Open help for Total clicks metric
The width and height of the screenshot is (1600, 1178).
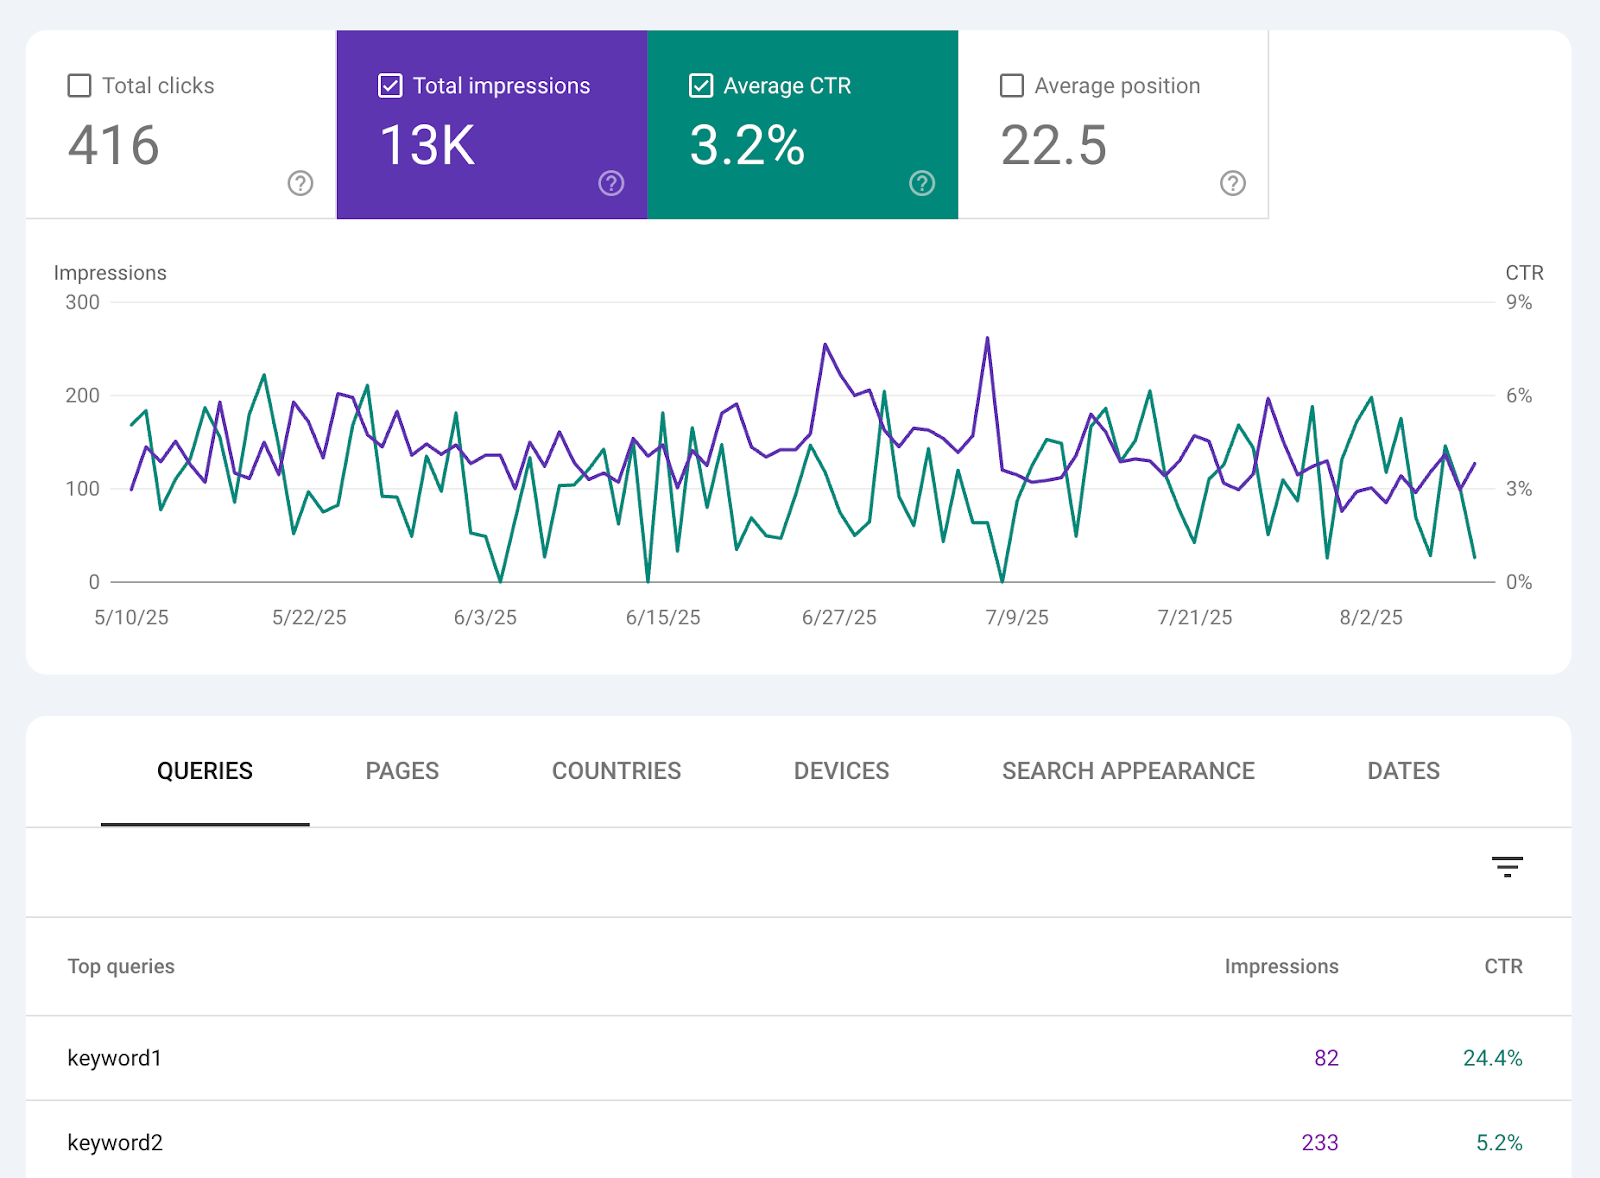[299, 184]
